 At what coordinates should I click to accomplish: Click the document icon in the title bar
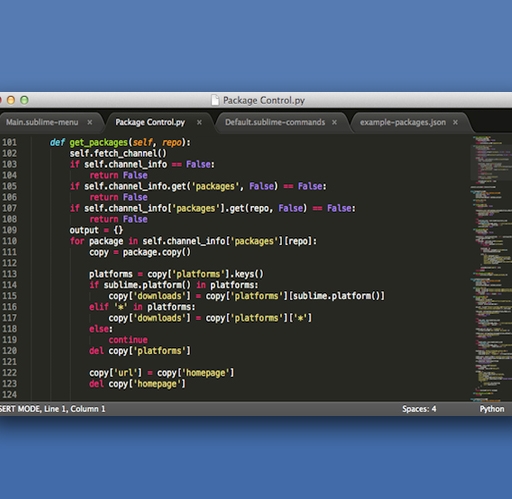pyautogui.click(x=215, y=100)
